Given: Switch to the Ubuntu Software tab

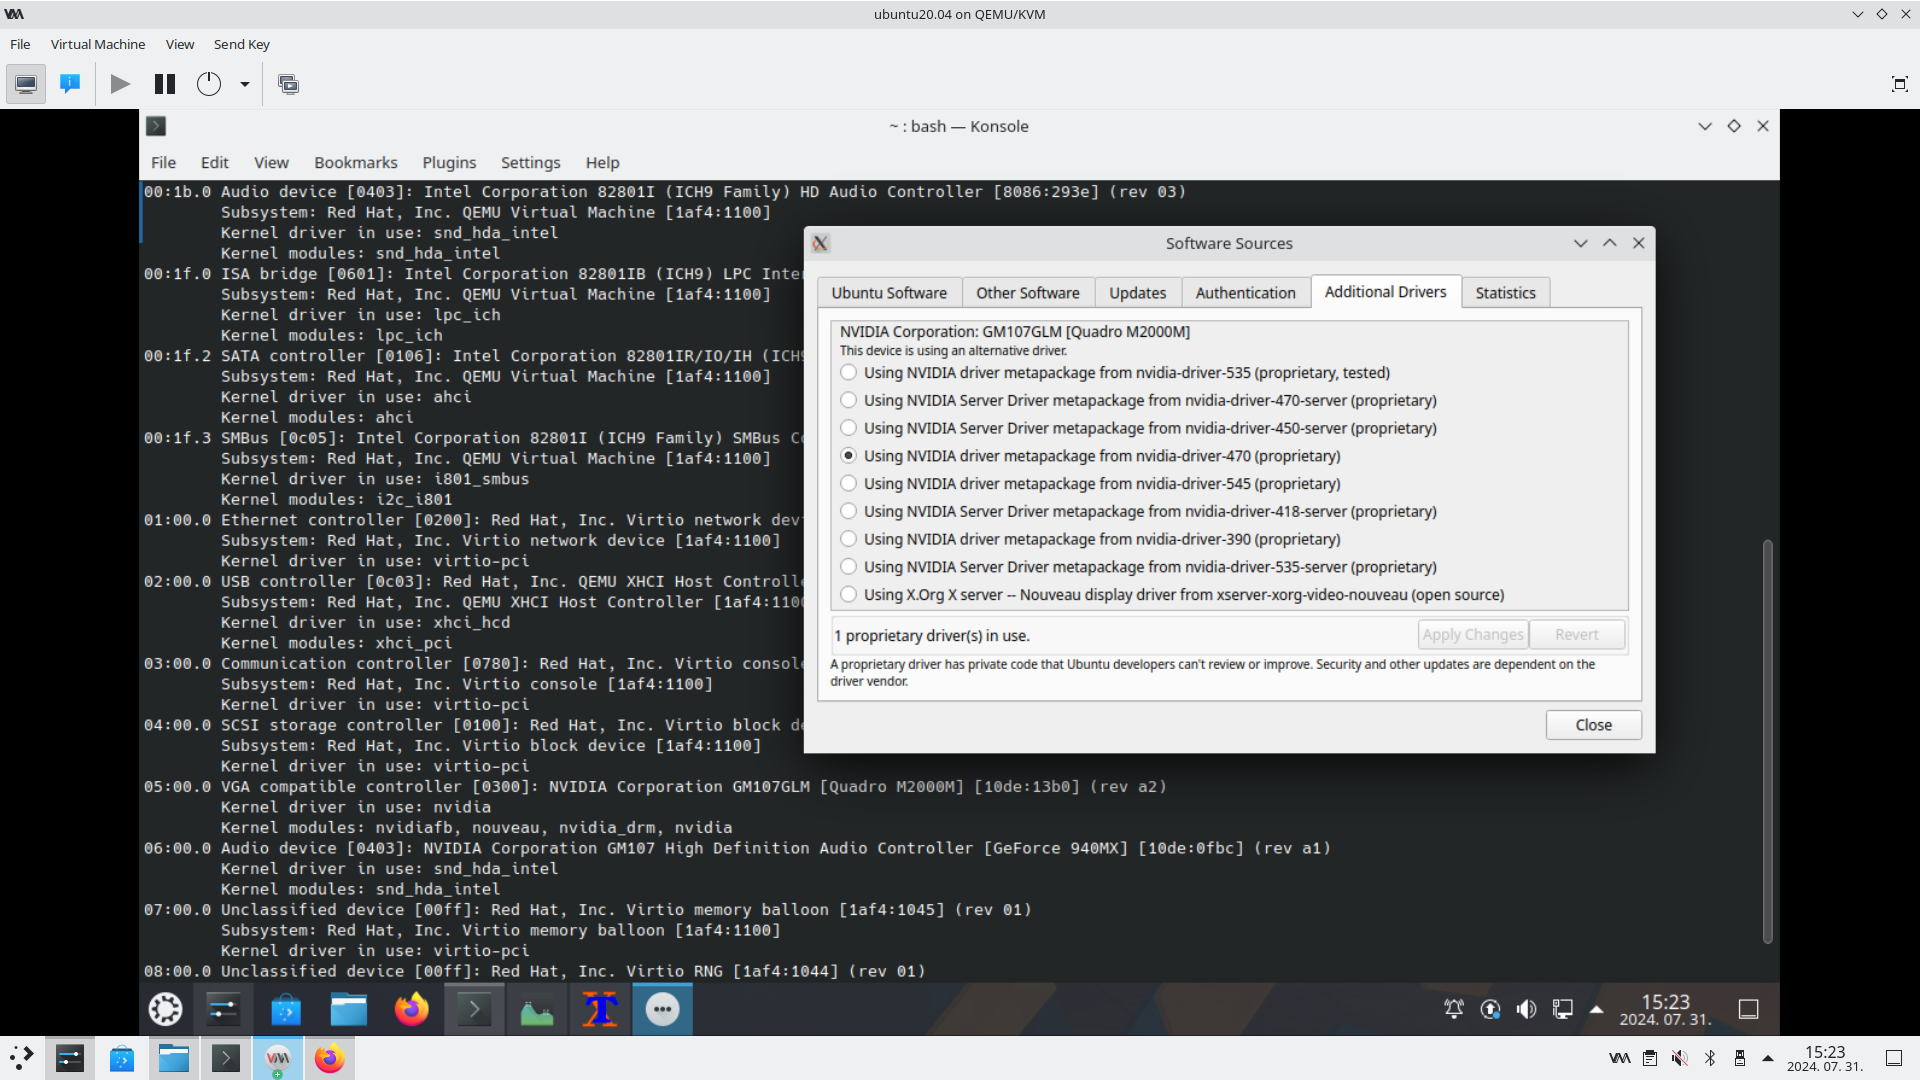Looking at the screenshot, I should (889, 293).
